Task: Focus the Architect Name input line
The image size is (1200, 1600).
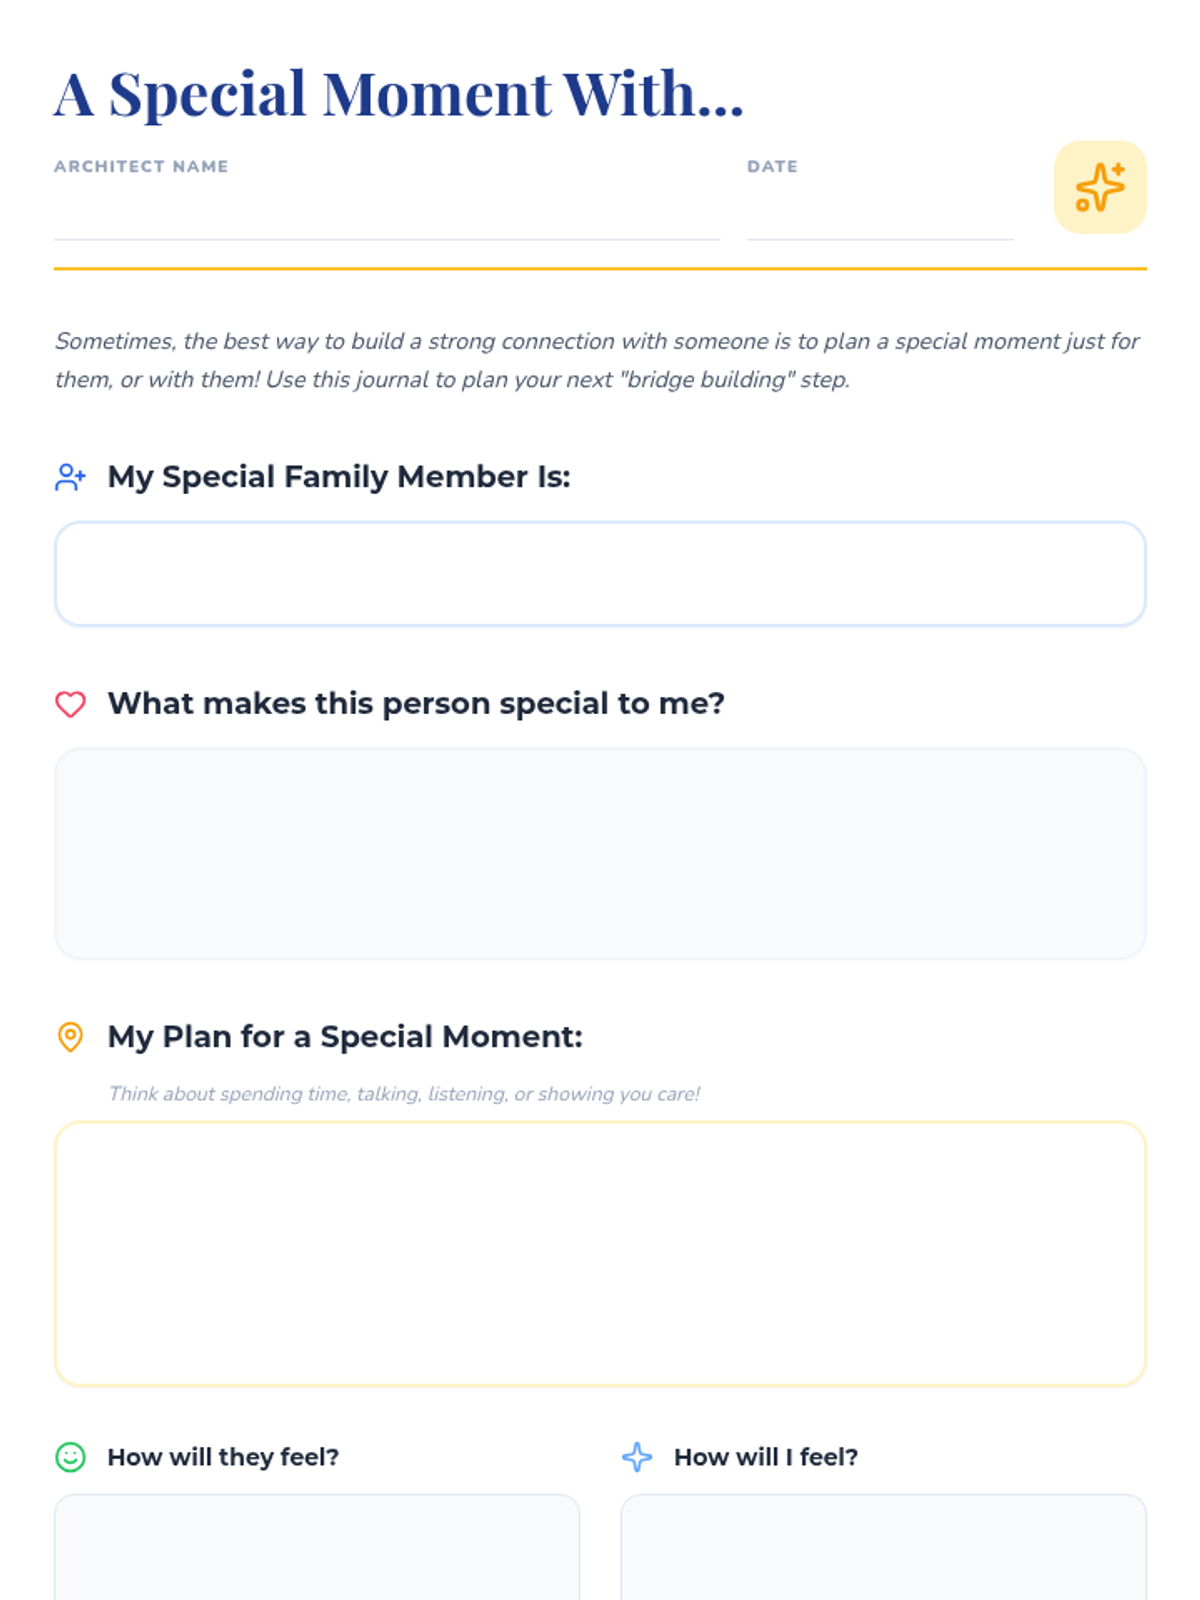Action: pyautogui.click(x=386, y=215)
